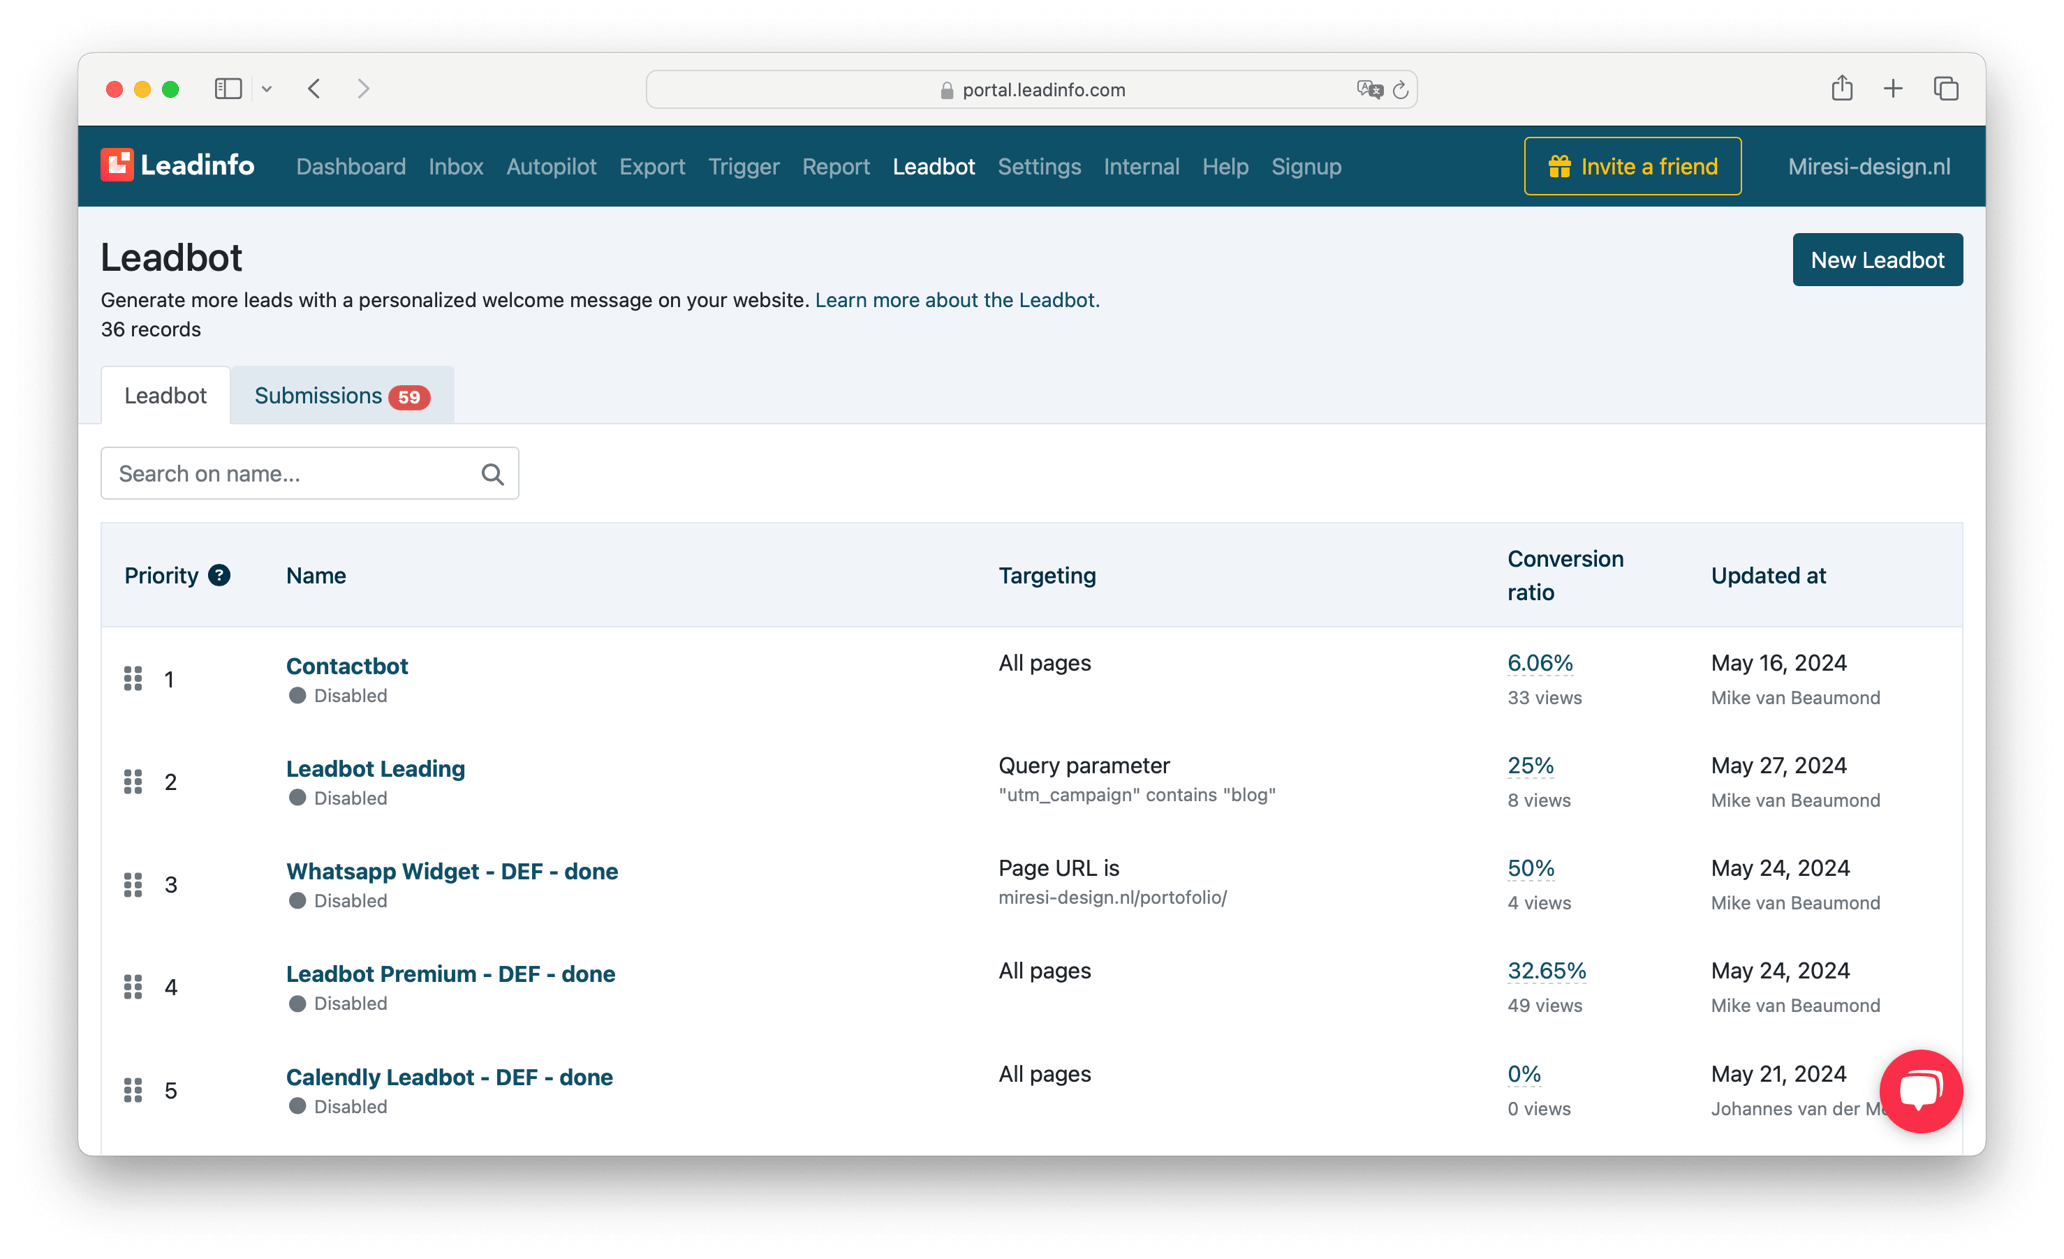Viewport: 2064px width, 1259px height.
Task: Reload the page with refresh icon
Action: [1401, 90]
